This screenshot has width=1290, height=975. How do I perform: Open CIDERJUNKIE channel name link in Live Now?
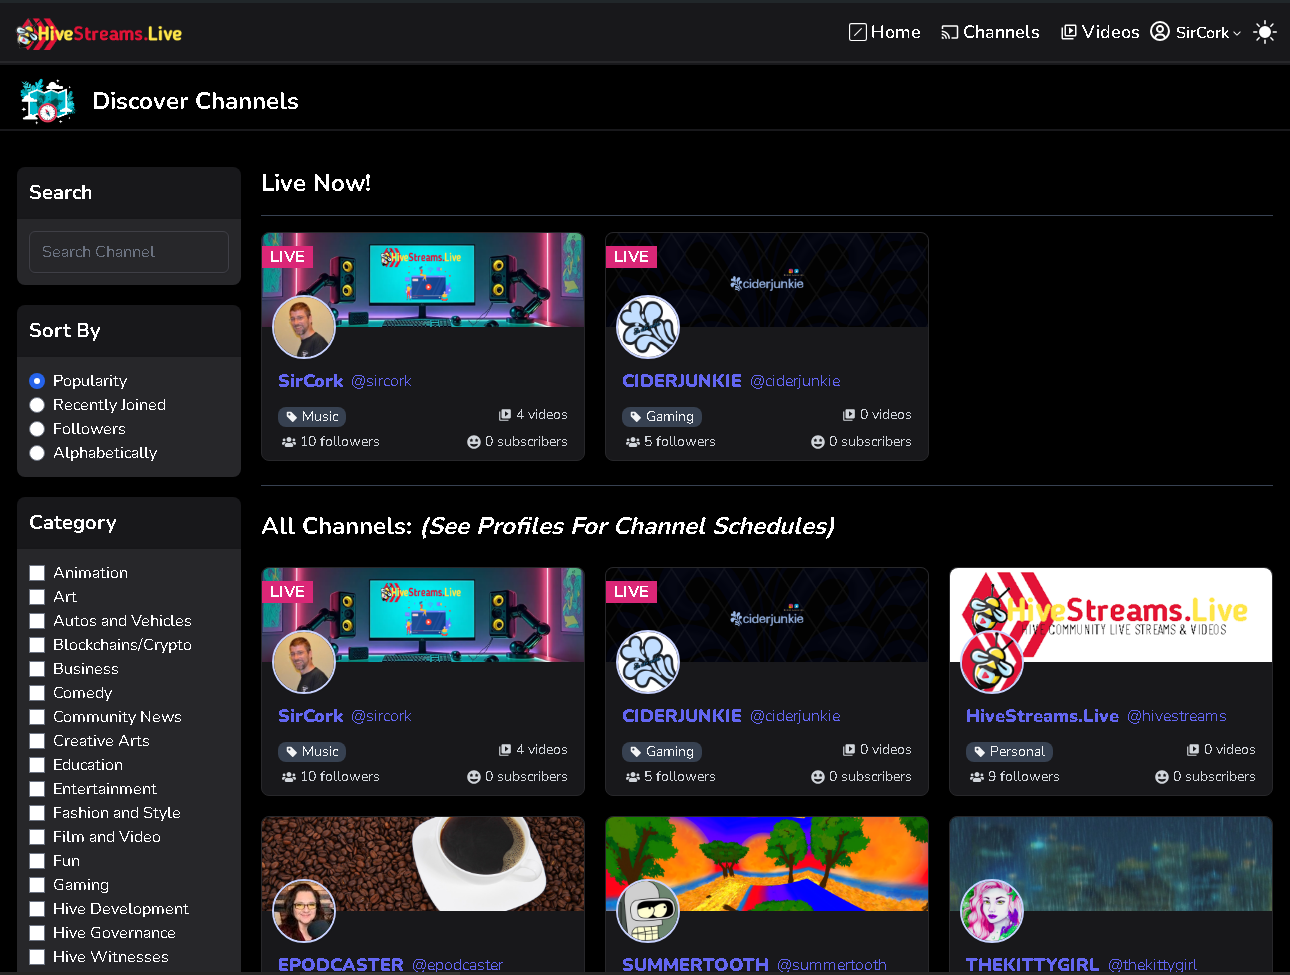point(682,381)
